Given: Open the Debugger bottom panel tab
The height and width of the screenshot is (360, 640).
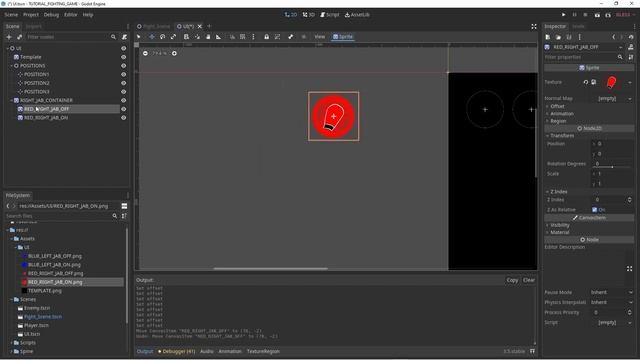Looking at the screenshot, I should tap(177, 351).
